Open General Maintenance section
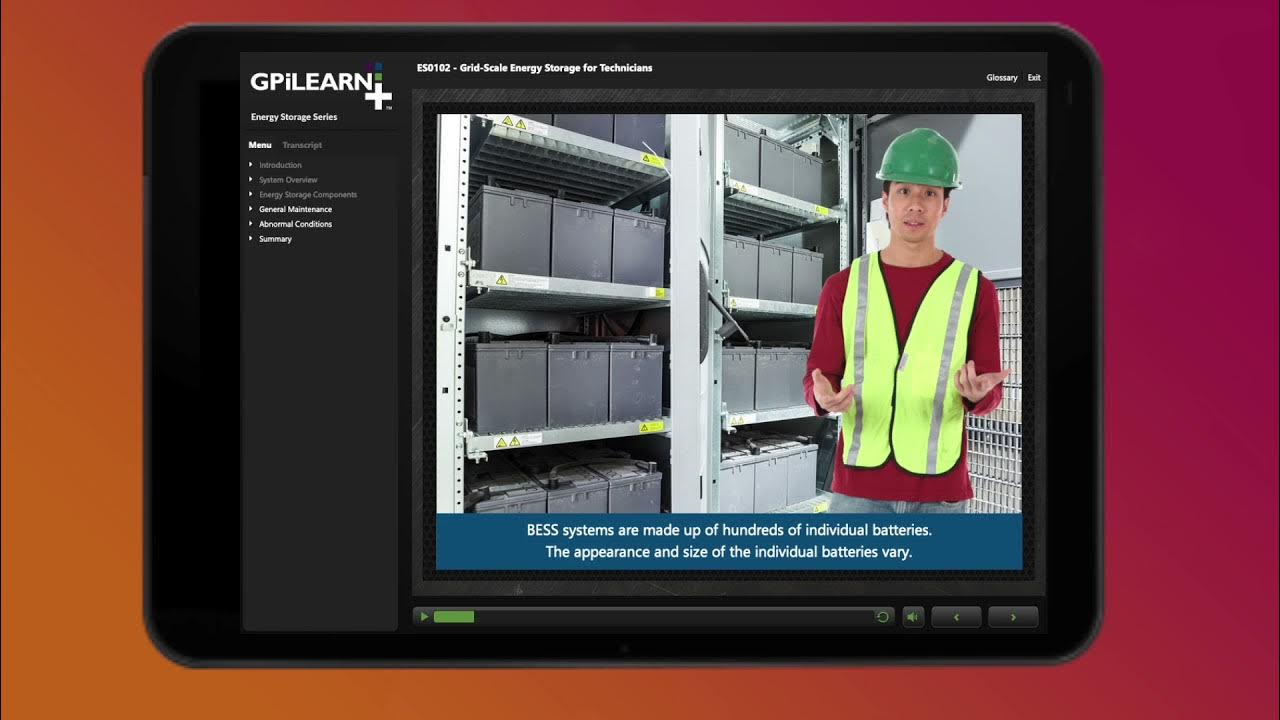This screenshot has height=720, width=1280. (295, 210)
